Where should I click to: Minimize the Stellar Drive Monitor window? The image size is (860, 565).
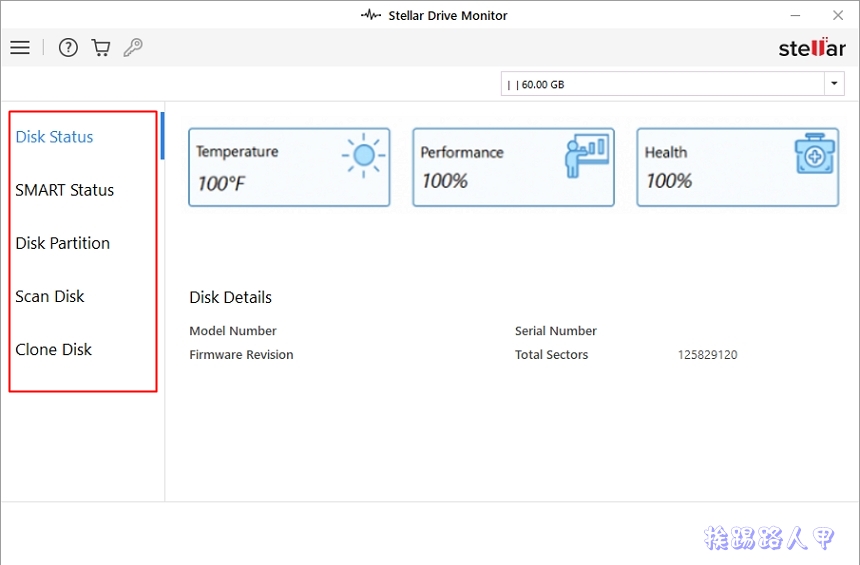tap(795, 15)
